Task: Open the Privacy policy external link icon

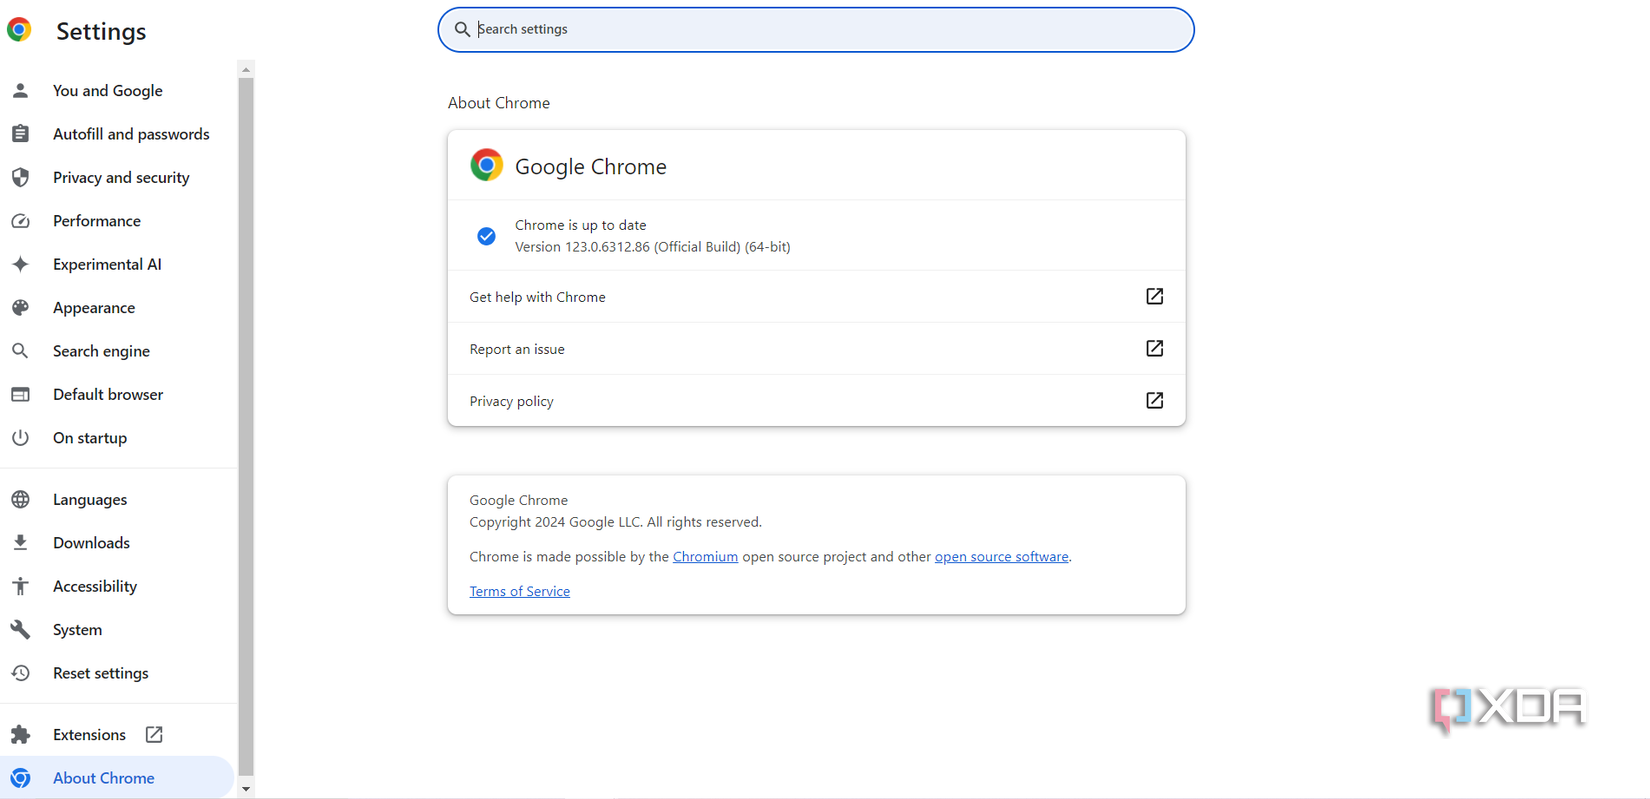Action: pyautogui.click(x=1154, y=400)
